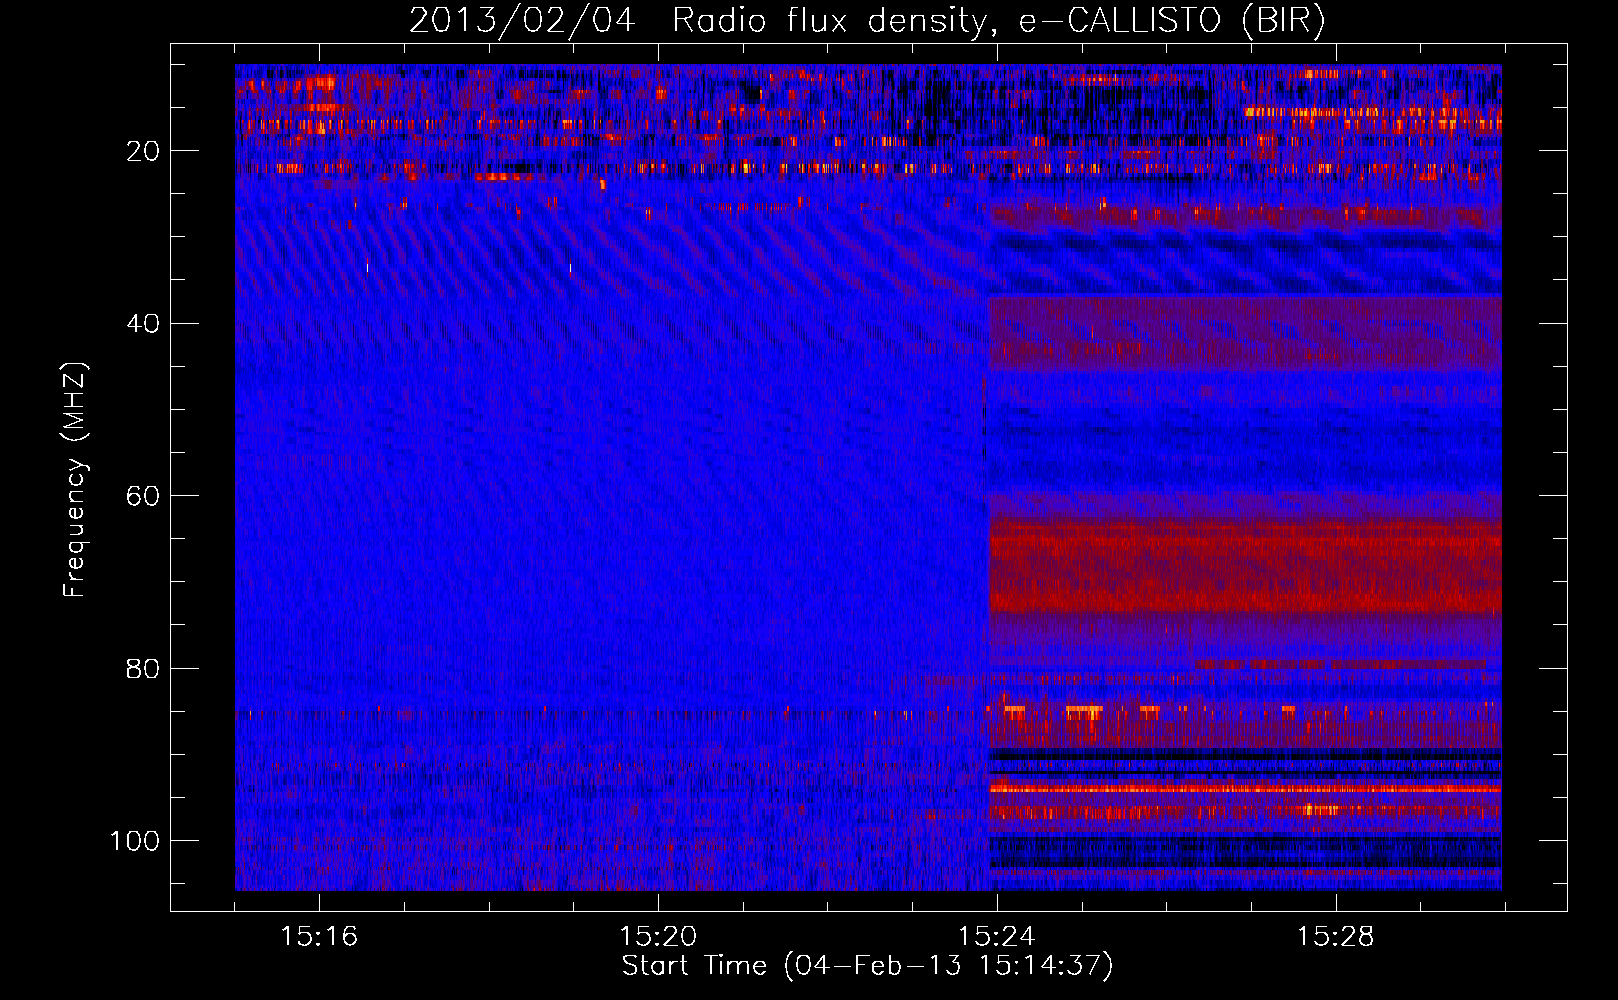Click the 100 frequency tick label
The width and height of the screenshot is (1618, 1000).
tap(135, 841)
